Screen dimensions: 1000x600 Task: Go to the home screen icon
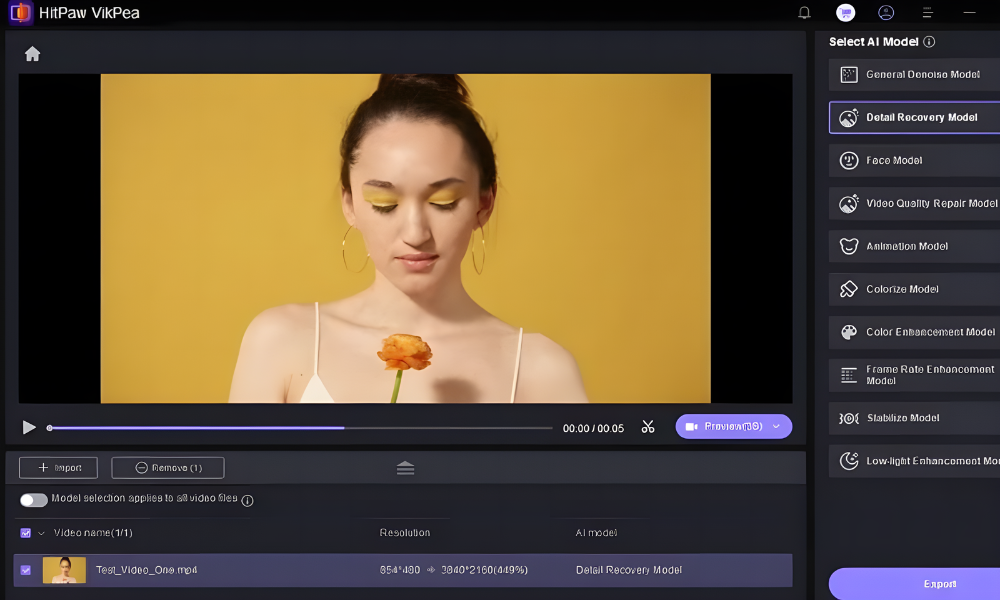click(x=33, y=54)
